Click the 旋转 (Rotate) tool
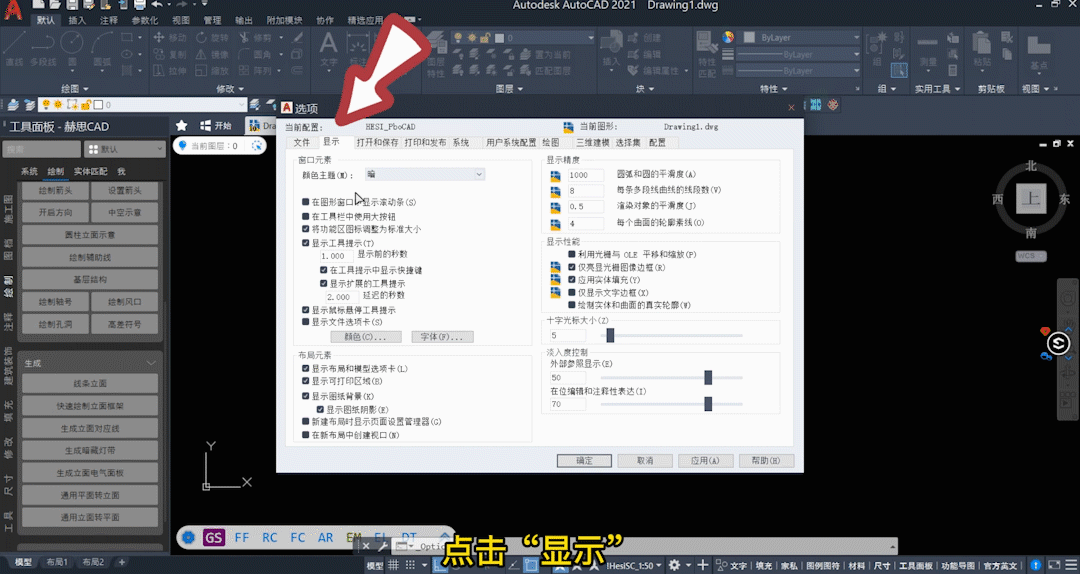This screenshot has height=574, width=1080. click(x=212, y=38)
